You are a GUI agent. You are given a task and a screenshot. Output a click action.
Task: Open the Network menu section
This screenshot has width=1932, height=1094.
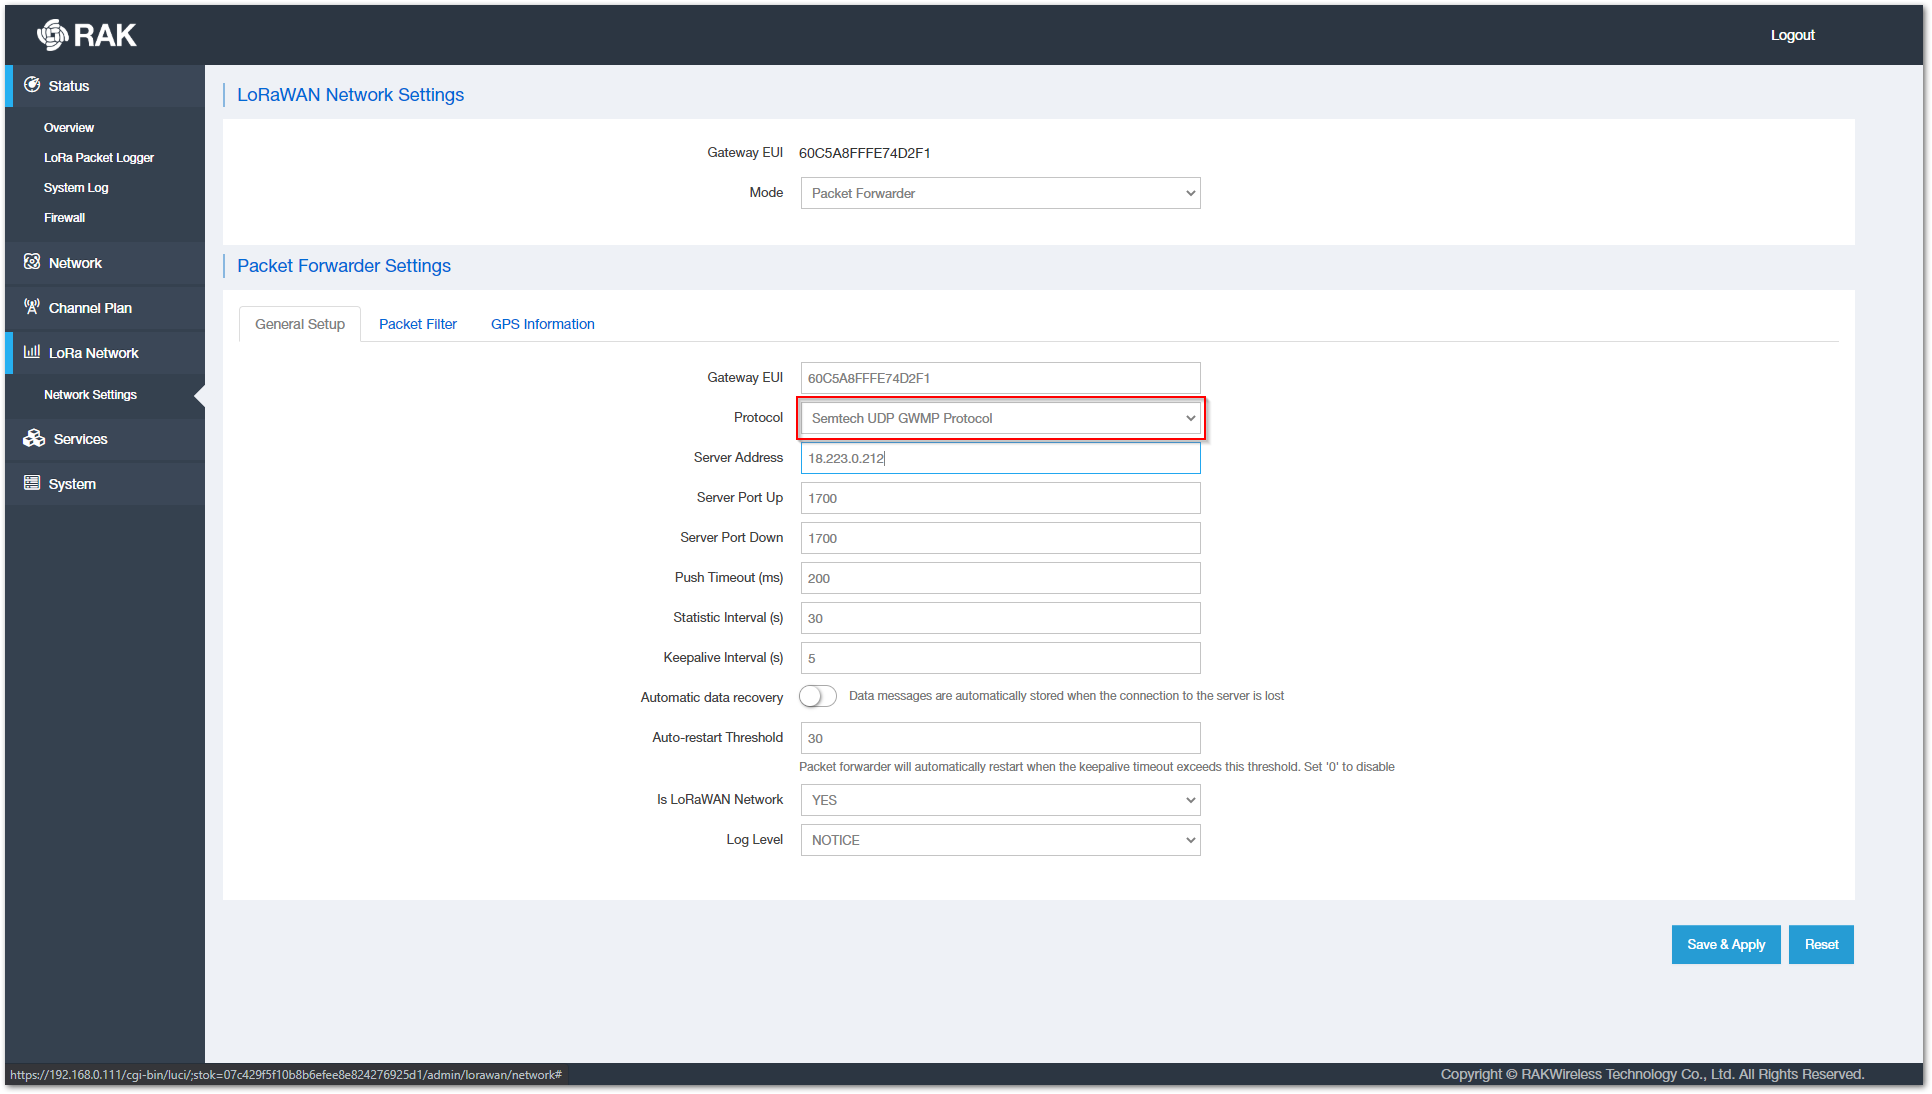tap(105, 263)
